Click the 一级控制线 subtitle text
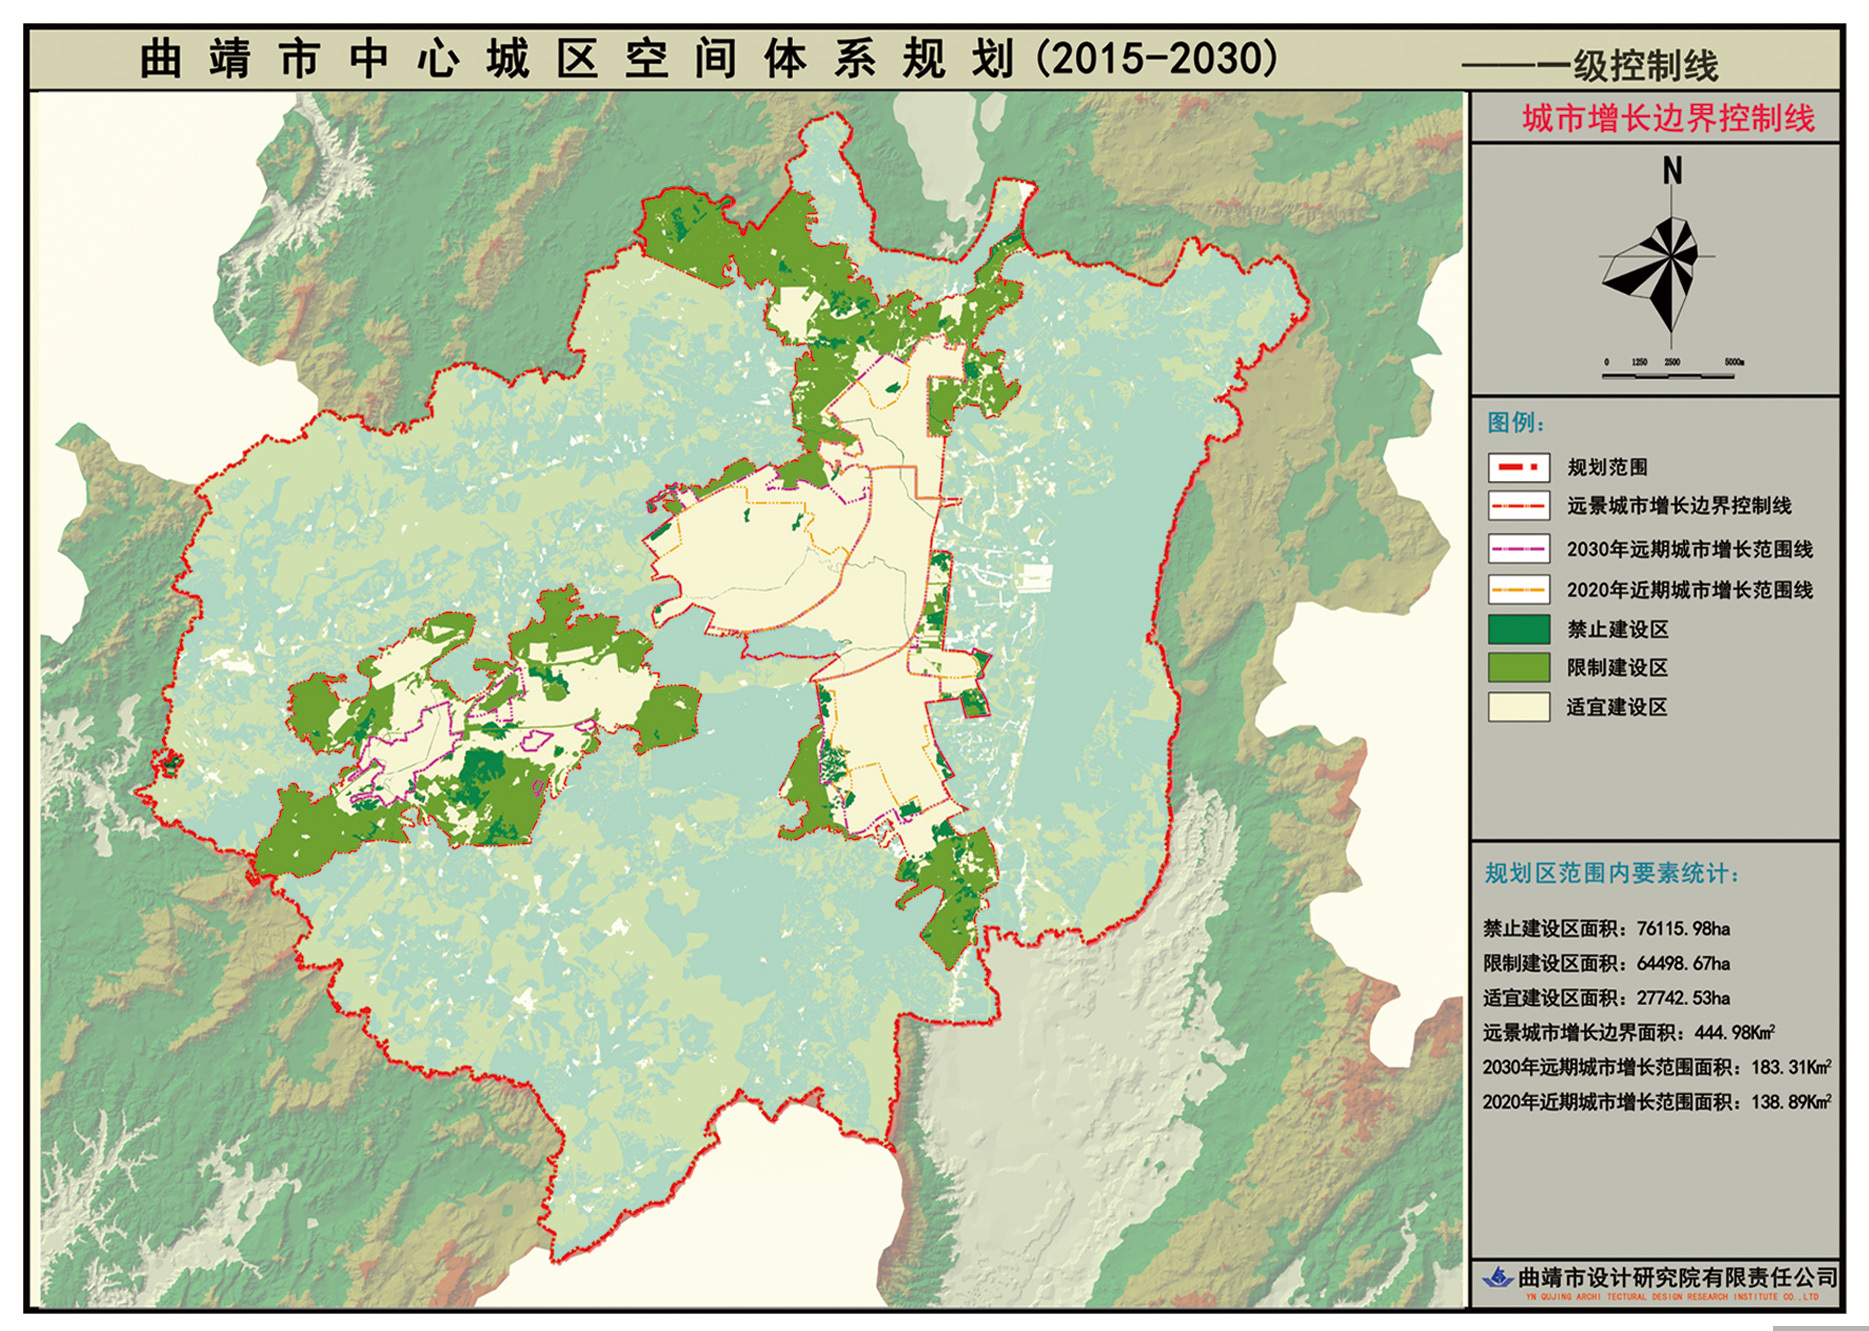The image size is (1869, 1331). (x=1626, y=67)
